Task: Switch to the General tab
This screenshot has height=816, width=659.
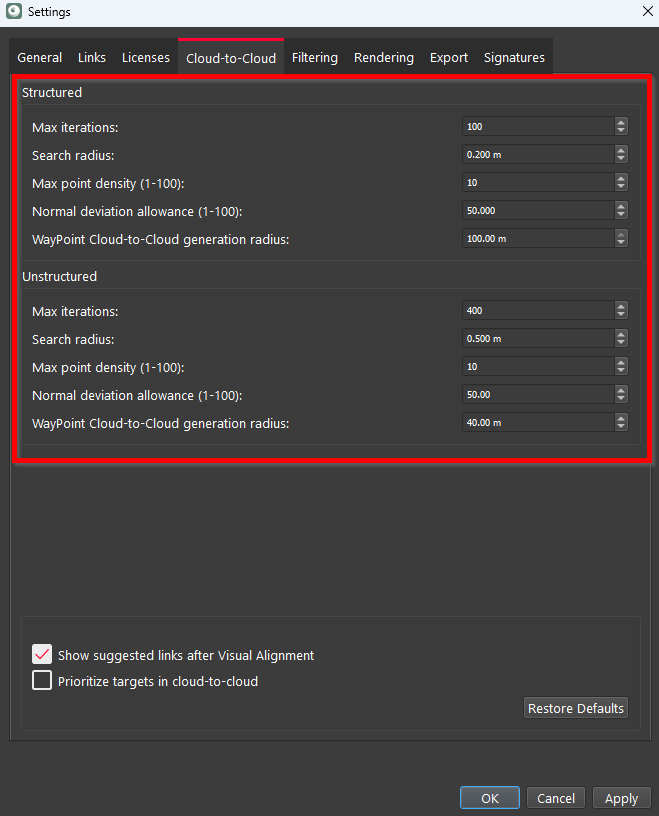Action: click(x=40, y=58)
